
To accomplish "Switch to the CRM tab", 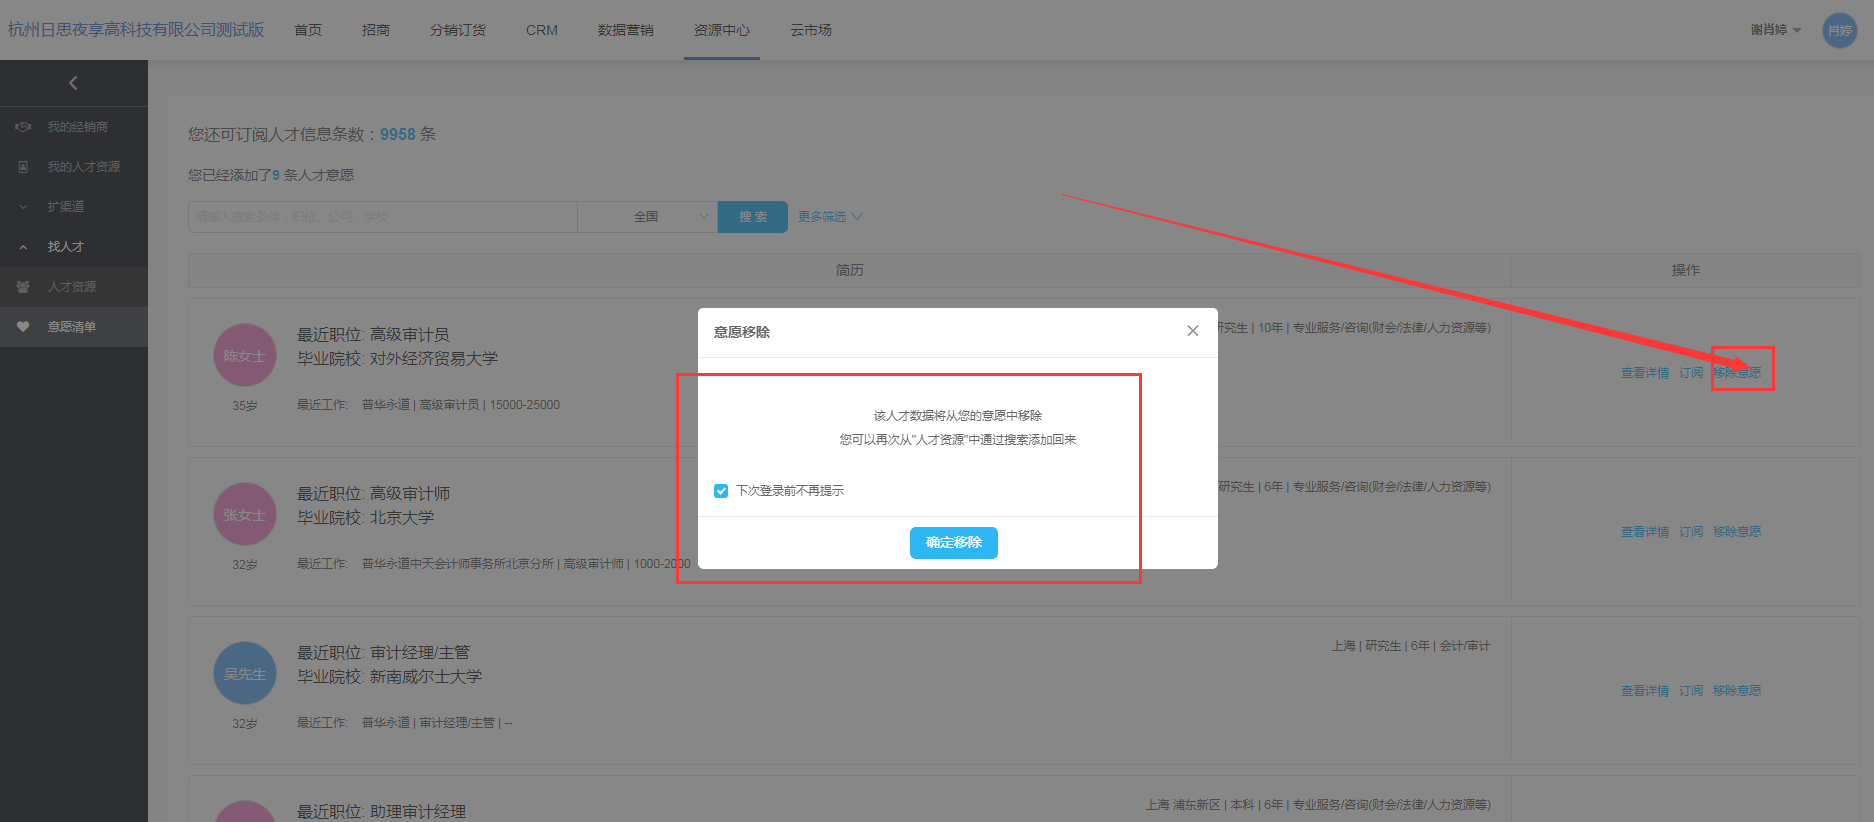I will tap(541, 30).
